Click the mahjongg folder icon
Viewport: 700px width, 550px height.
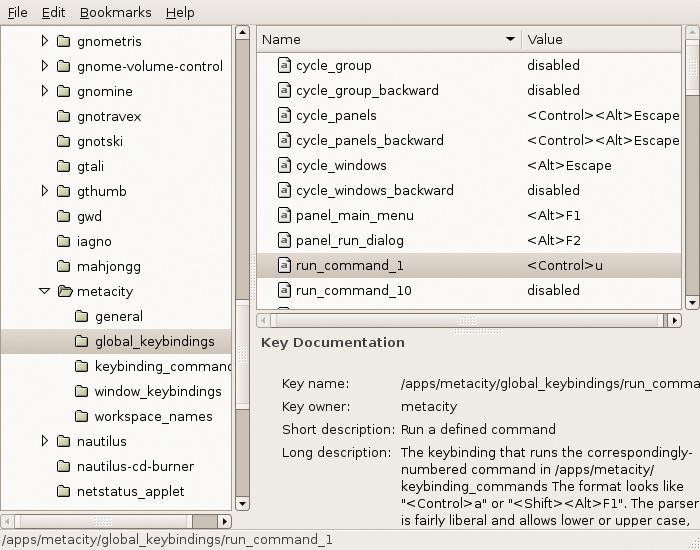pos(64,266)
